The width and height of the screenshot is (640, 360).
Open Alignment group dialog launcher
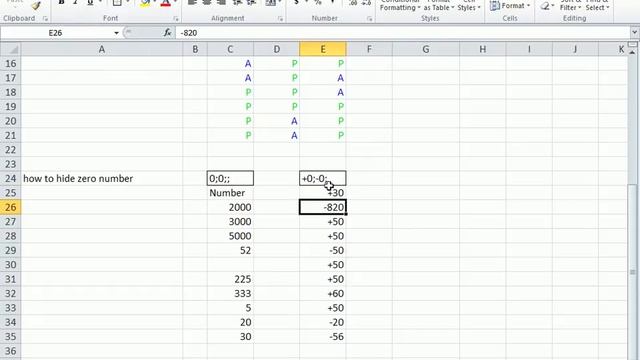pyautogui.click(x=280, y=19)
